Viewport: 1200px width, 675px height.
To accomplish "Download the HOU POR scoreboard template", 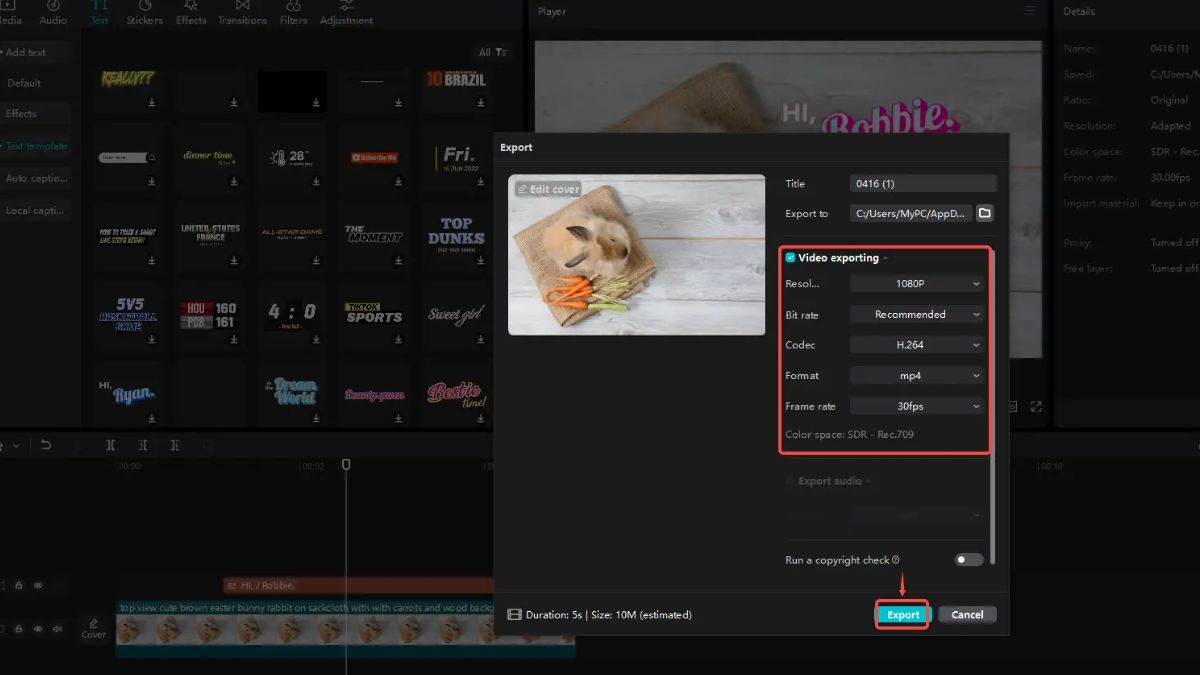I will pyautogui.click(x=234, y=339).
